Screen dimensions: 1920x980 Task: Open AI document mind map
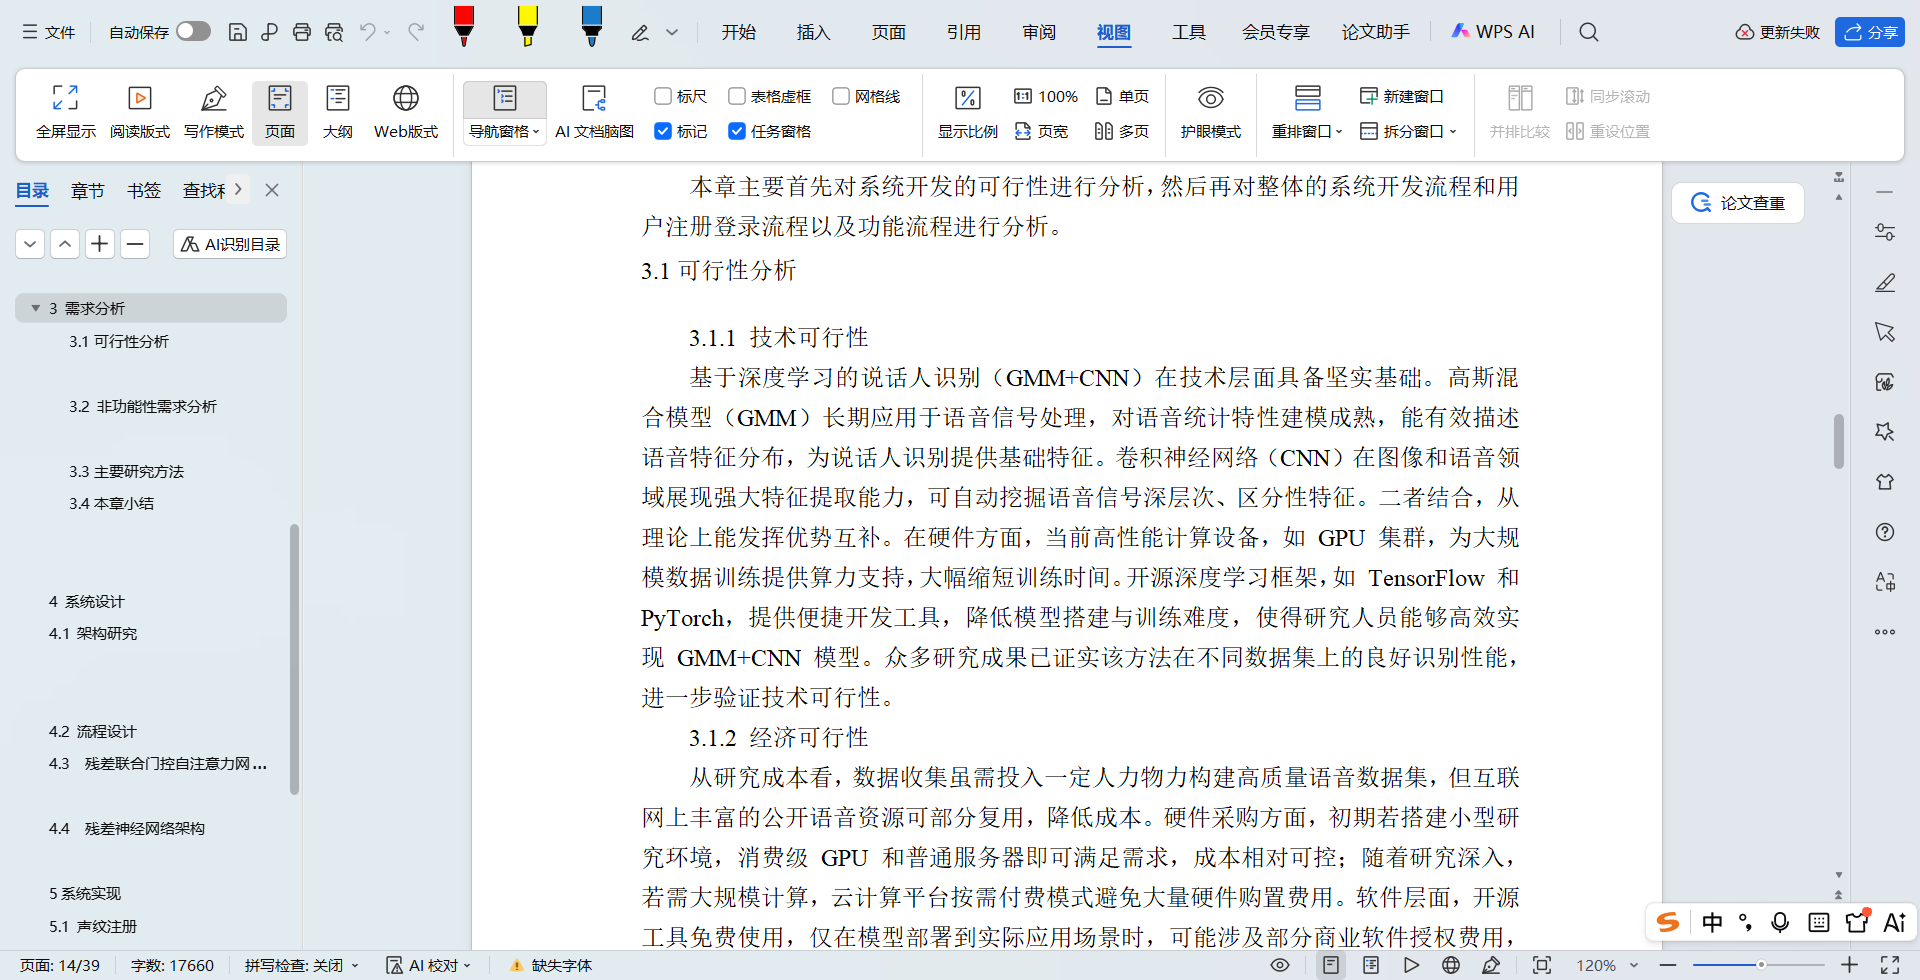click(x=594, y=111)
